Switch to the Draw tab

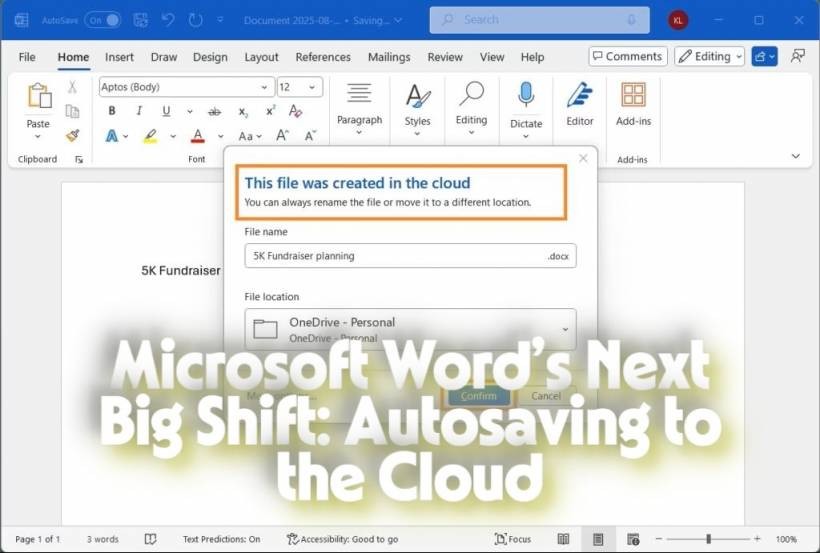[x=164, y=57]
